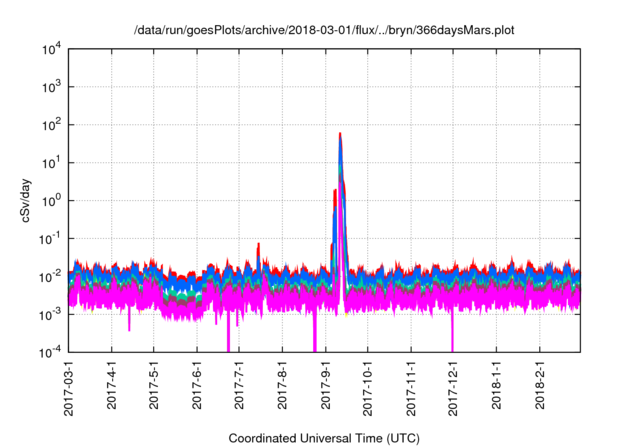Select the 2018-2-1 x-axis tick label
The image size is (640, 448).
coord(541,389)
